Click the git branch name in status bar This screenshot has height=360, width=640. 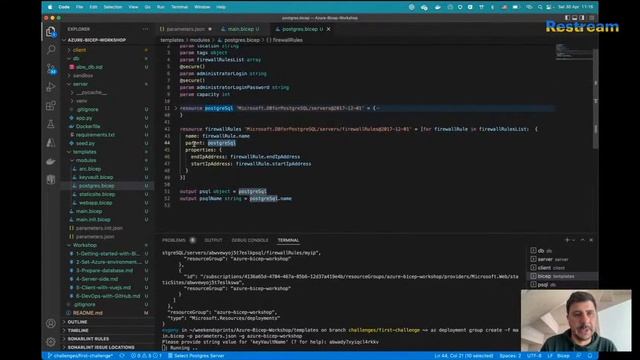tap(80, 356)
